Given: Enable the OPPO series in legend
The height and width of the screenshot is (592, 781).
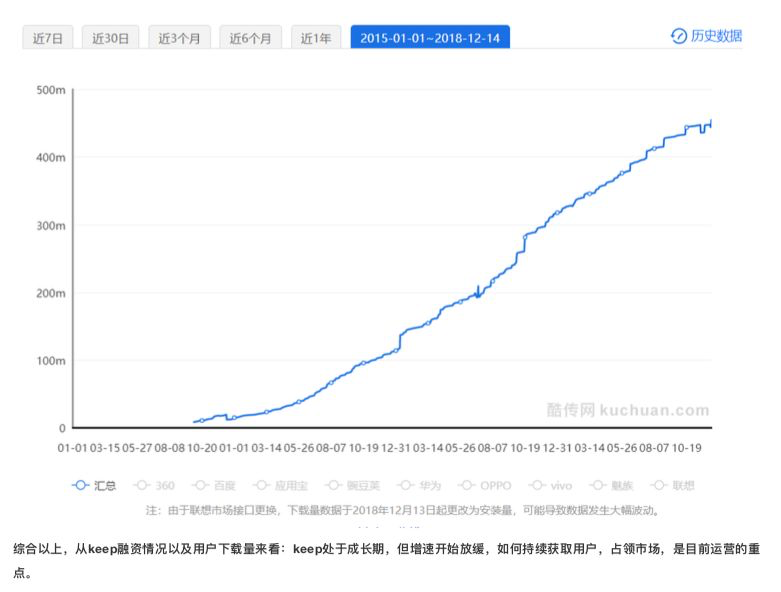Looking at the screenshot, I should click(485, 485).
